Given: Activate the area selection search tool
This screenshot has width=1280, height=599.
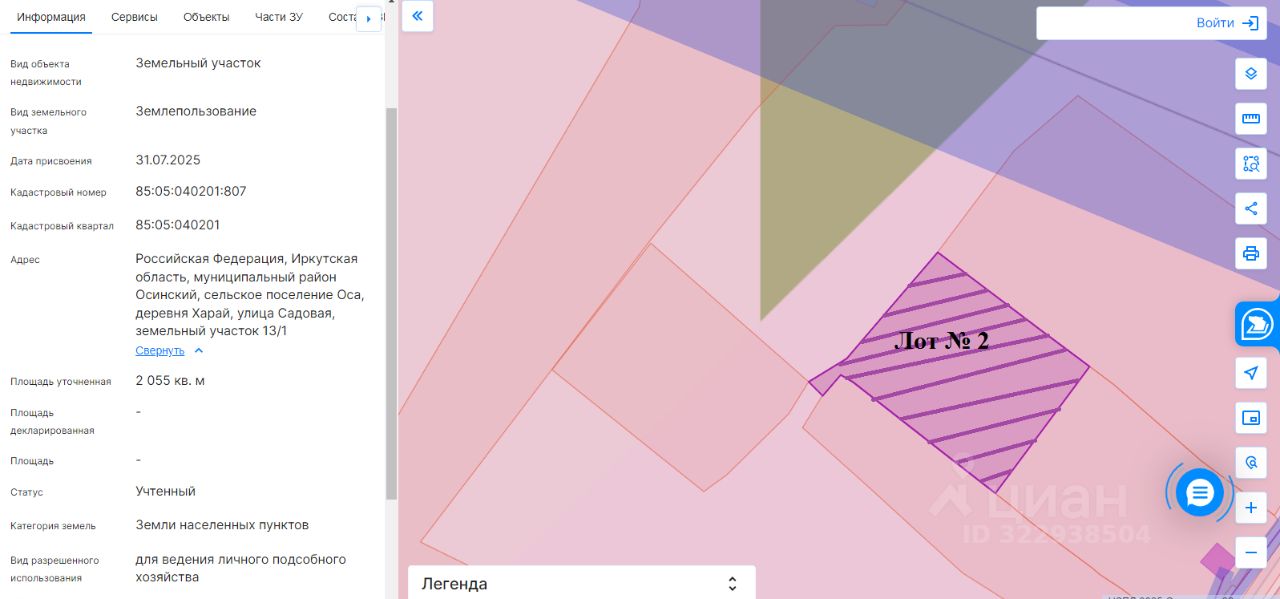Looking at the screenshot, I should [1250, 163].
